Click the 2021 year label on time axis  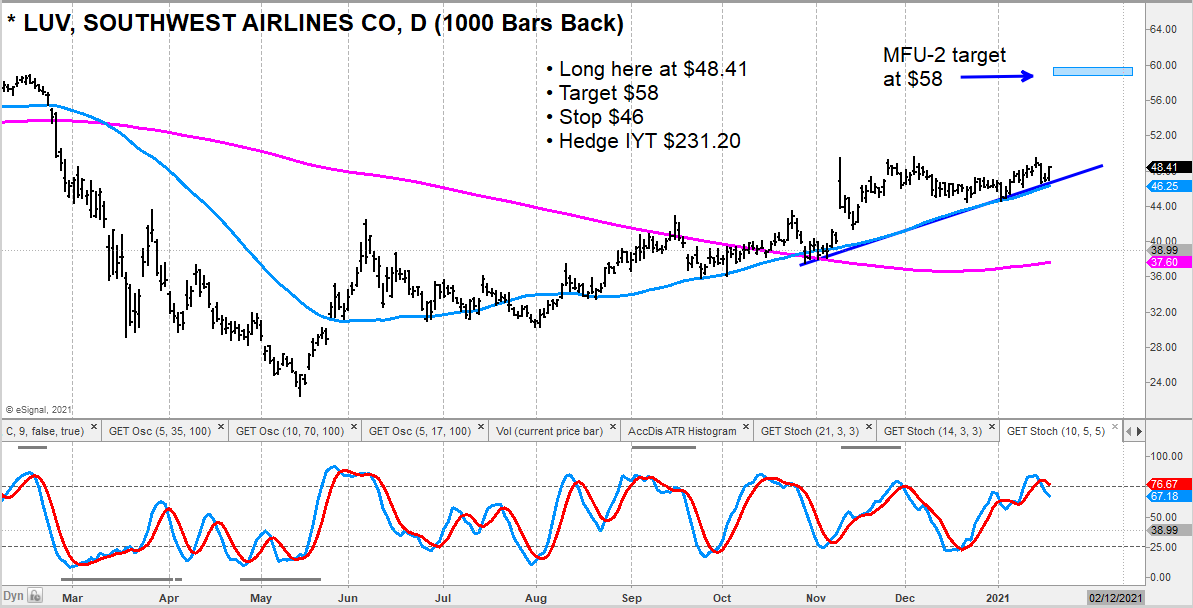point(999,598)
